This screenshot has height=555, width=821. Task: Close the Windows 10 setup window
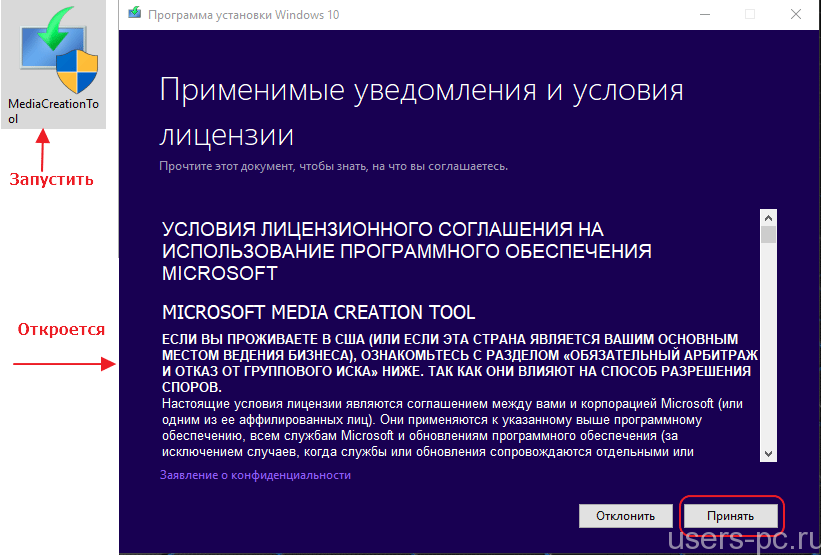coord(796,14)
